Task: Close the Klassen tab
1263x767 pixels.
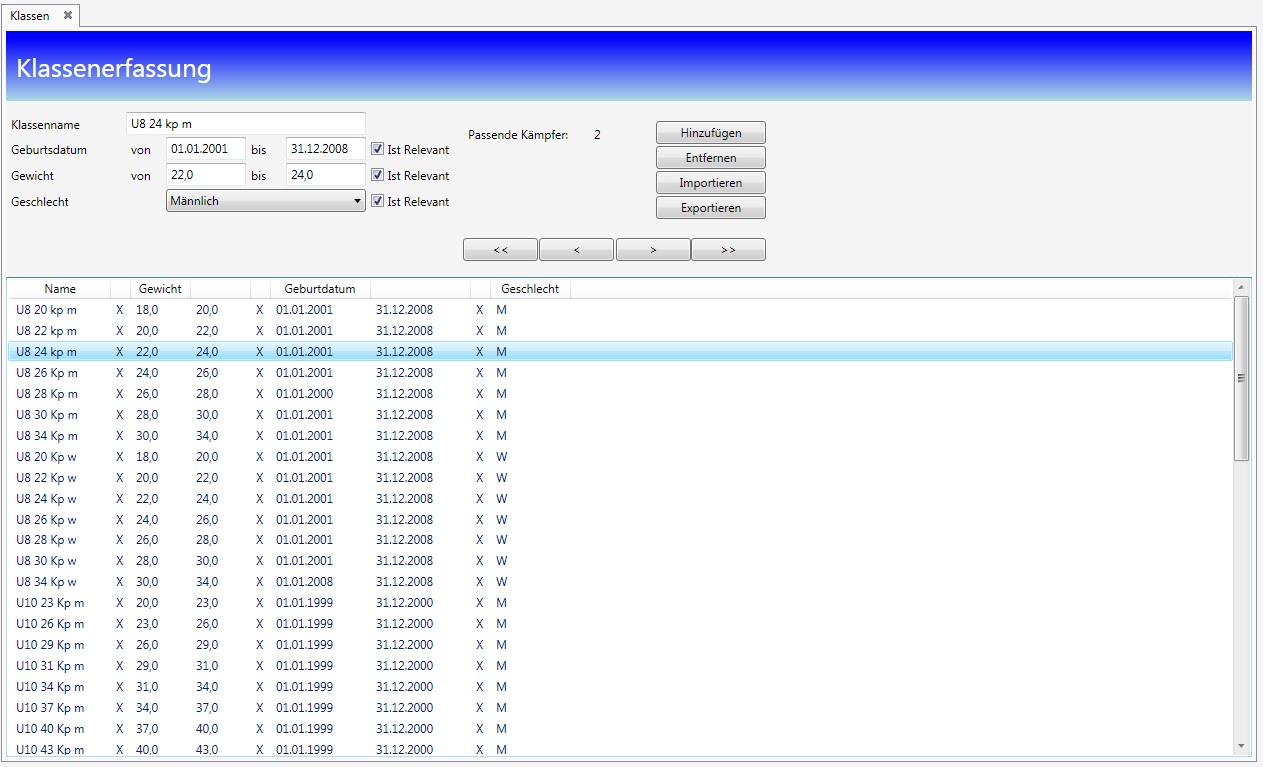Action: tap(68, 15)
